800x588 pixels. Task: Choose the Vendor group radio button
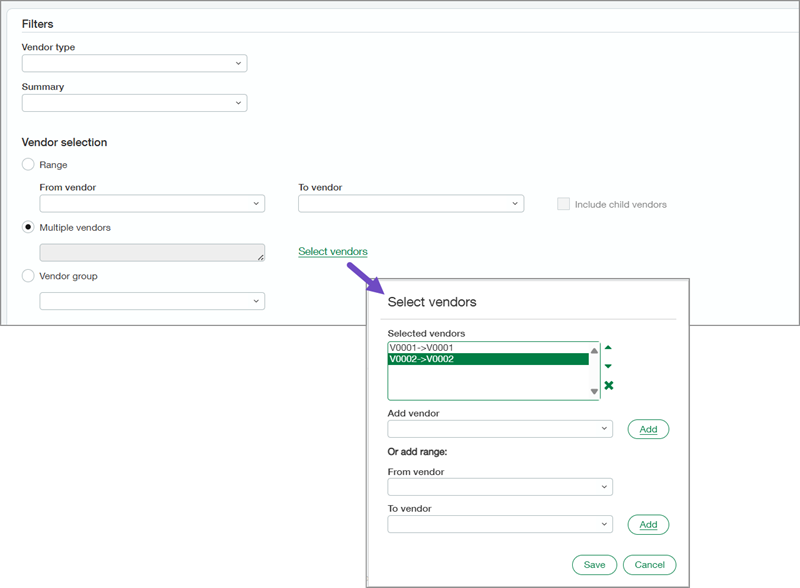coord(28,275)
